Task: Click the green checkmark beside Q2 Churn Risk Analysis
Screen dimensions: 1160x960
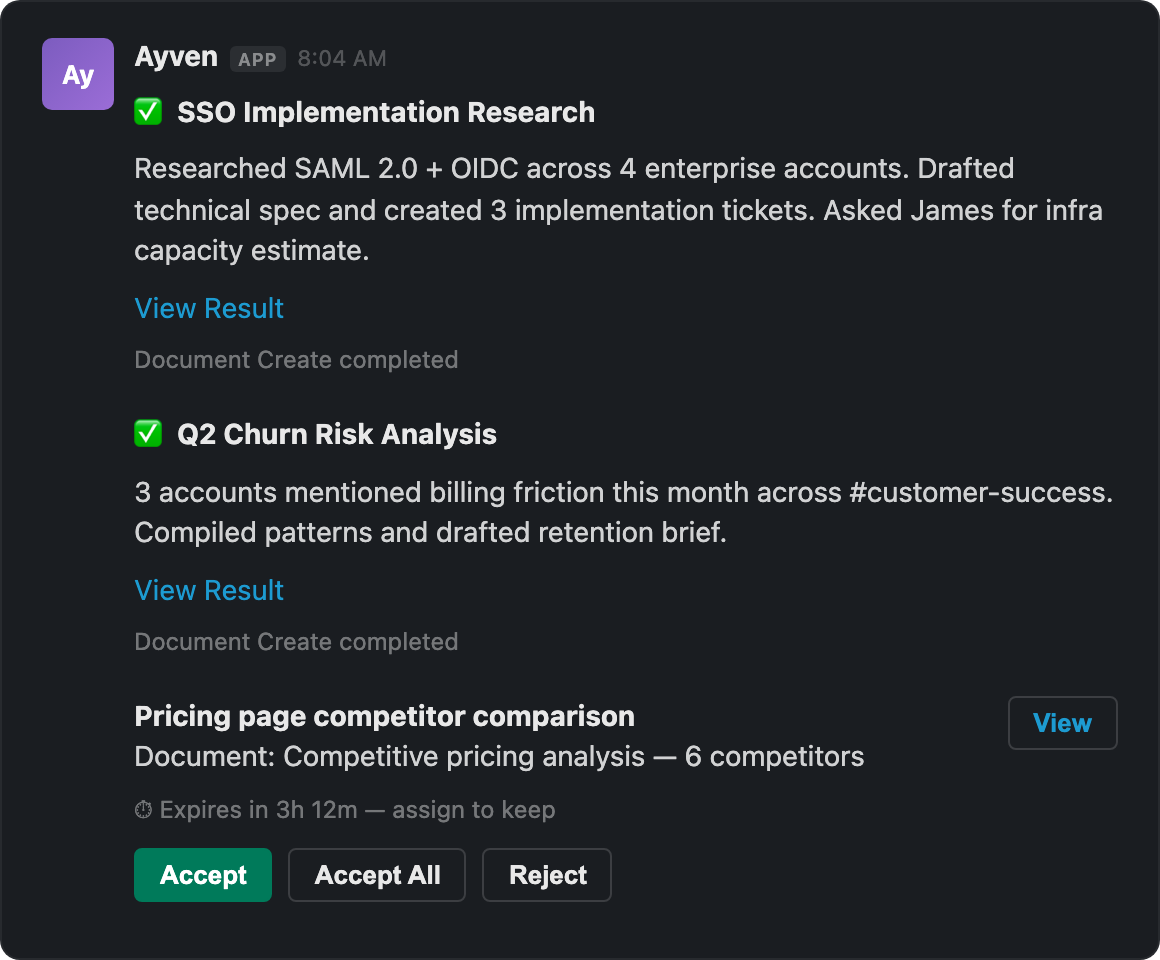Action: point(147,434)
